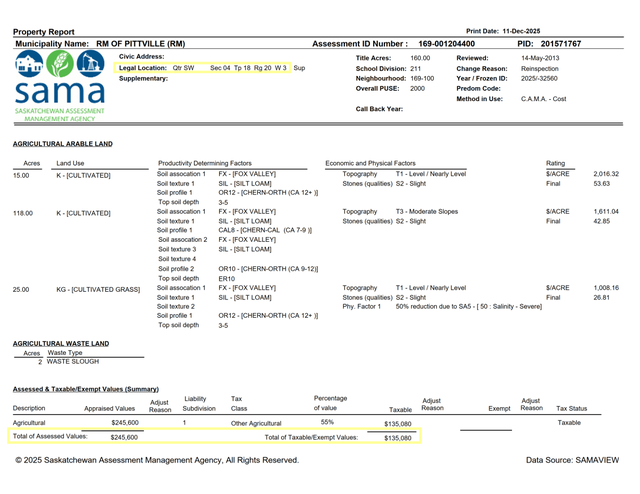
Task: Click the house icon in SAMA logo
Action: pyautogui.click(x=30, y=66)
